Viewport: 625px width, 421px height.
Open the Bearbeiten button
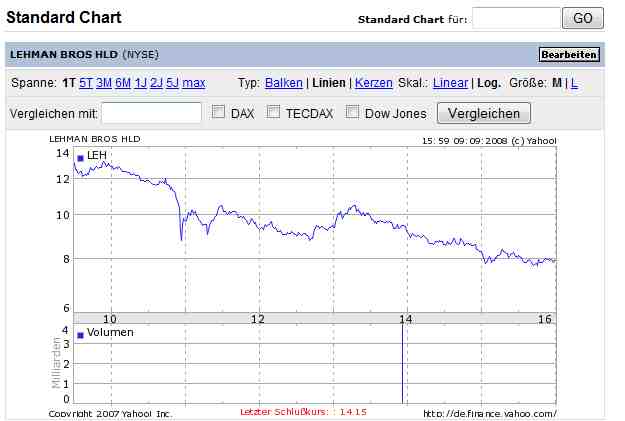point(569,55)
